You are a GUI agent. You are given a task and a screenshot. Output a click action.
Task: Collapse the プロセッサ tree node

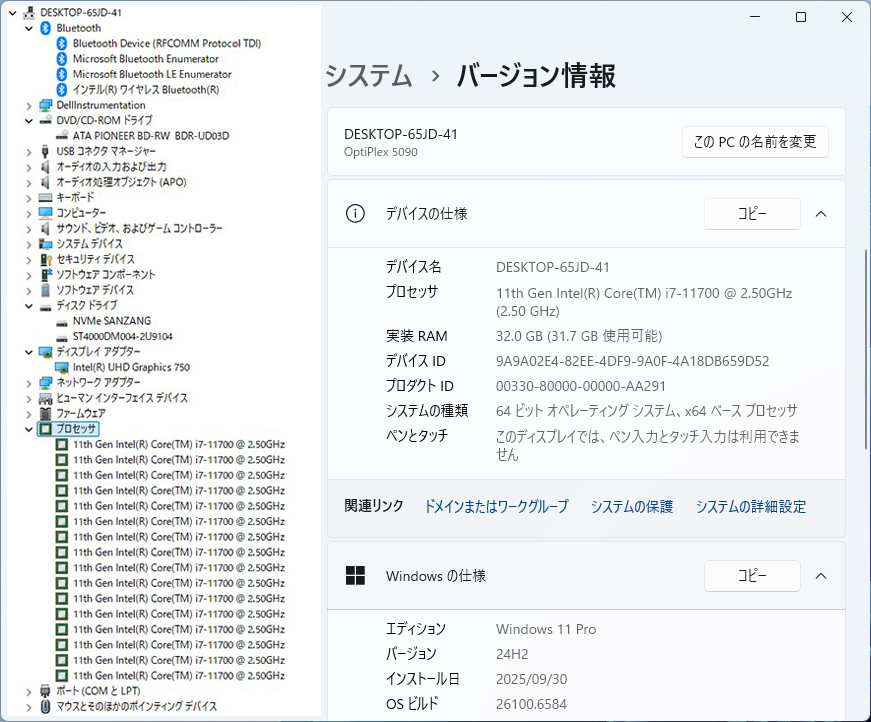pos(28,429)
